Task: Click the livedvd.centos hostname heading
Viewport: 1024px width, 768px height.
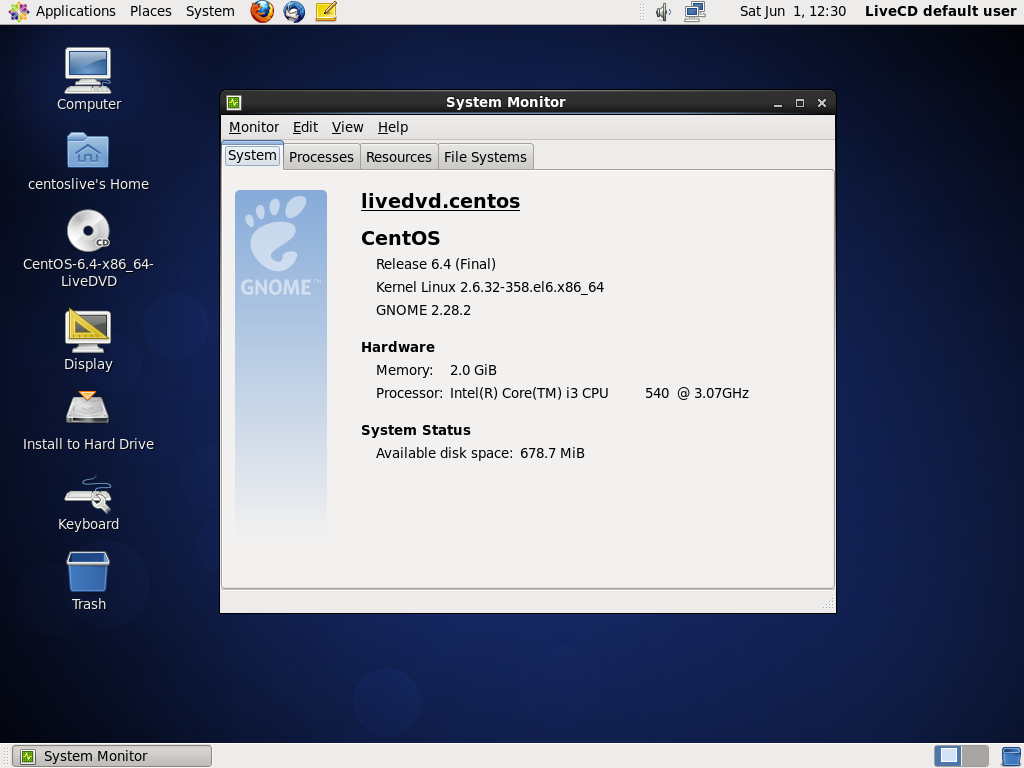Action: (440, 201)
